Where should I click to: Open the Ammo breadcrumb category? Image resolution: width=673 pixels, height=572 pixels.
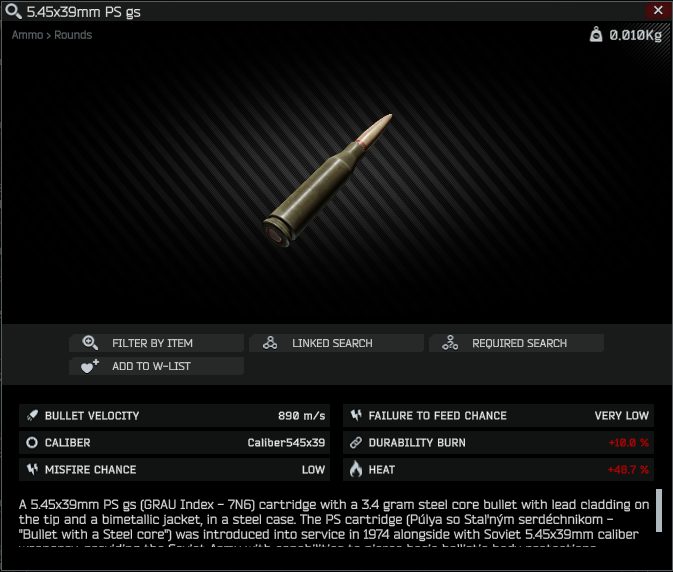(27, 35)
